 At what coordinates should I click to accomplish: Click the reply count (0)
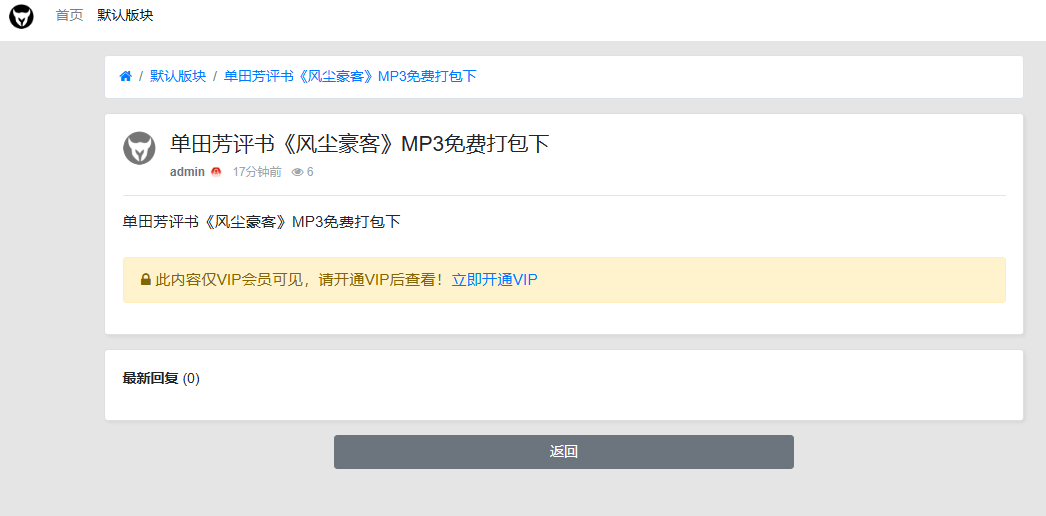191,378
